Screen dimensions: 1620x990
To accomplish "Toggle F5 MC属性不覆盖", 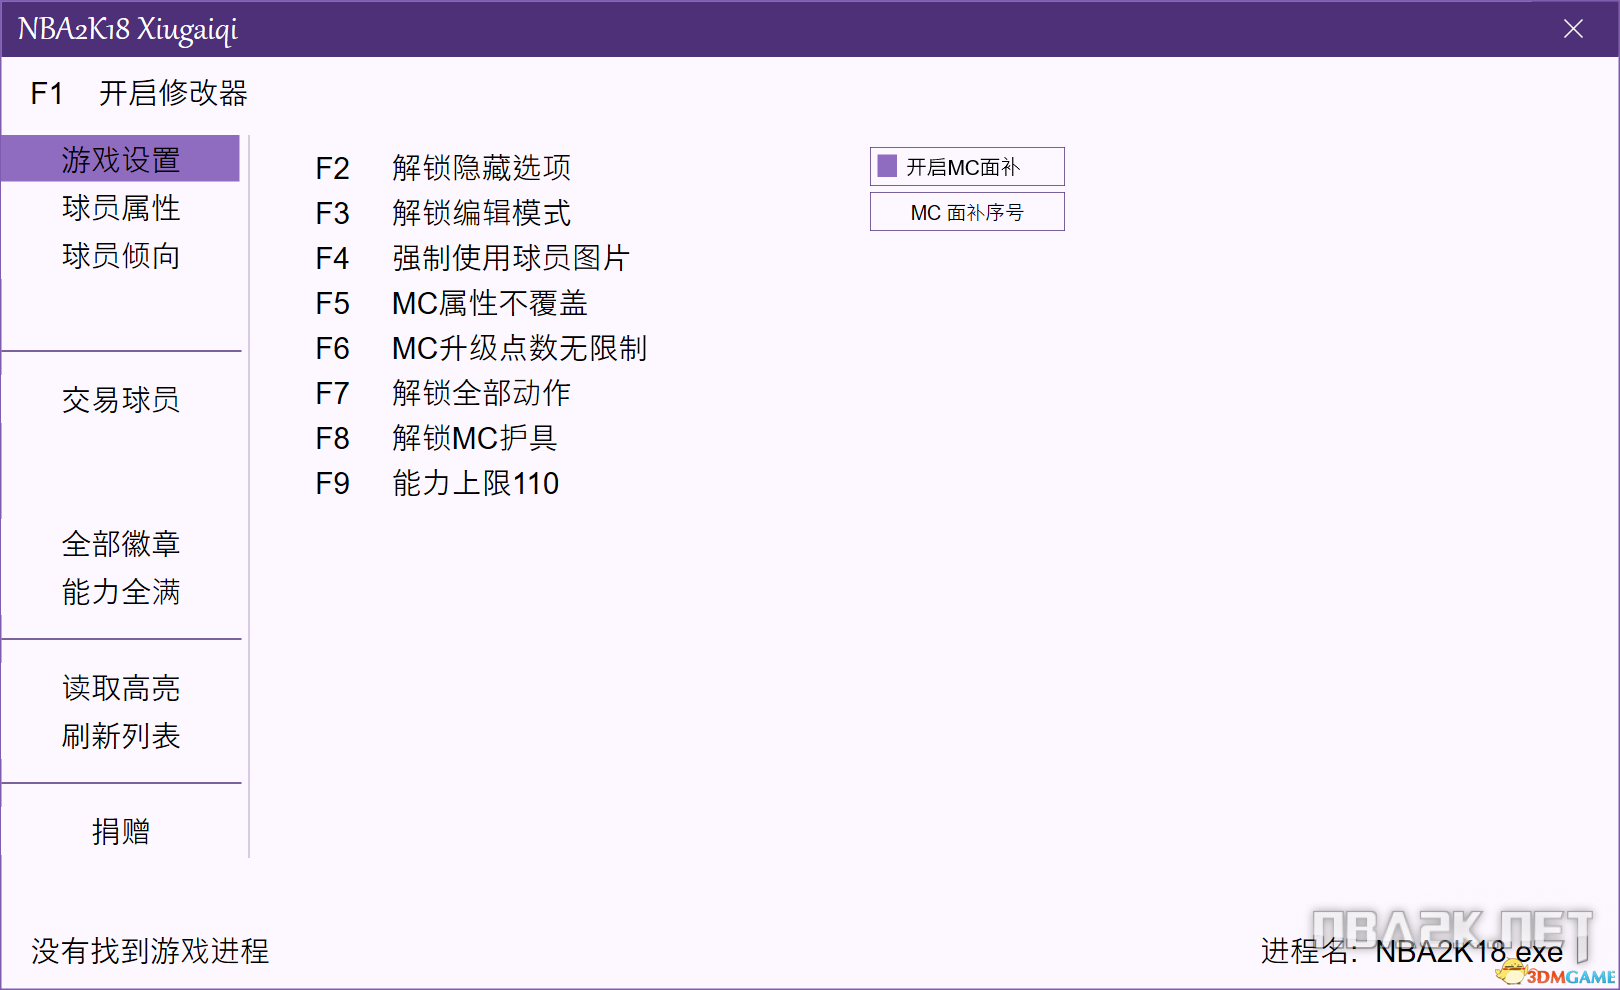I will 451,303.
